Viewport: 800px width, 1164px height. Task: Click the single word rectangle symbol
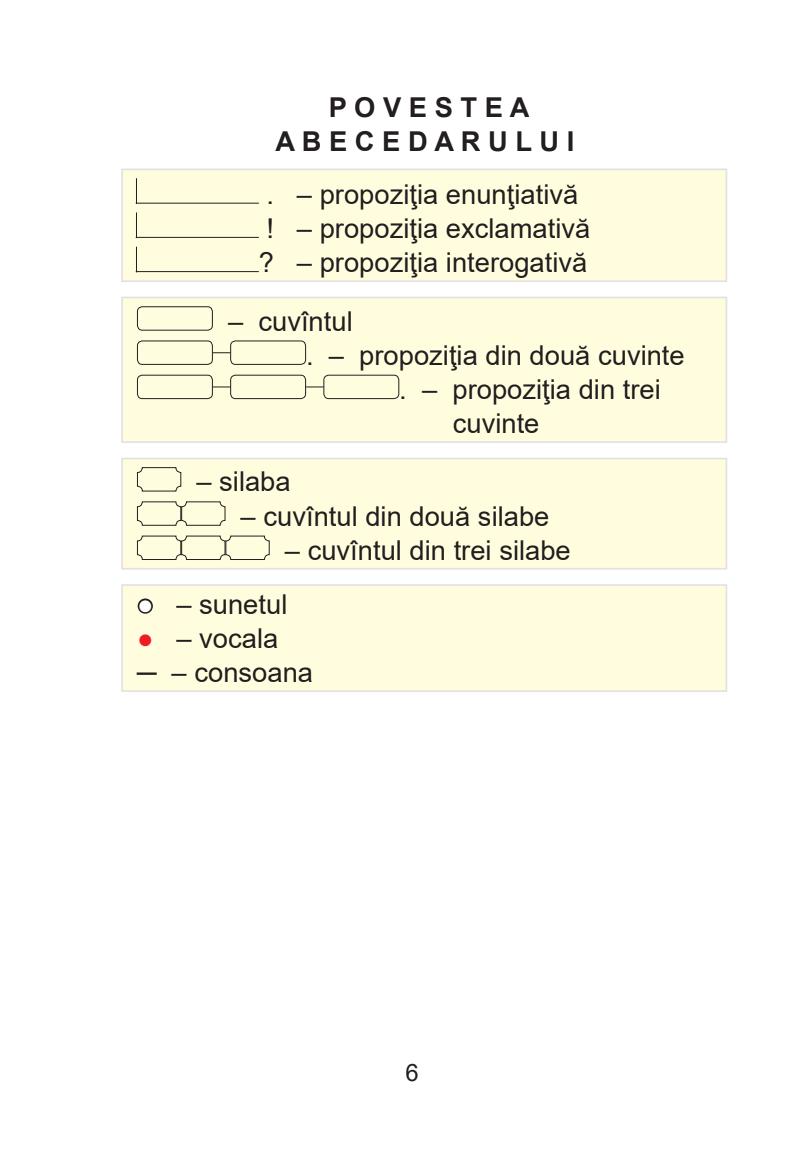(175, 320)
